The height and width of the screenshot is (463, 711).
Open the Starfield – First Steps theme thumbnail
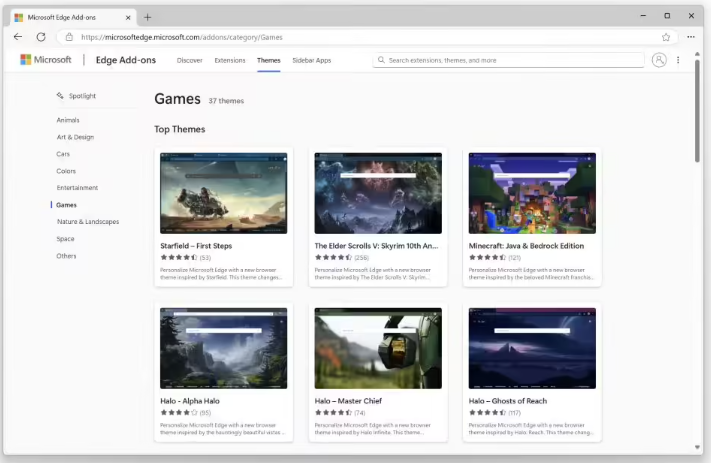(223, 194)
